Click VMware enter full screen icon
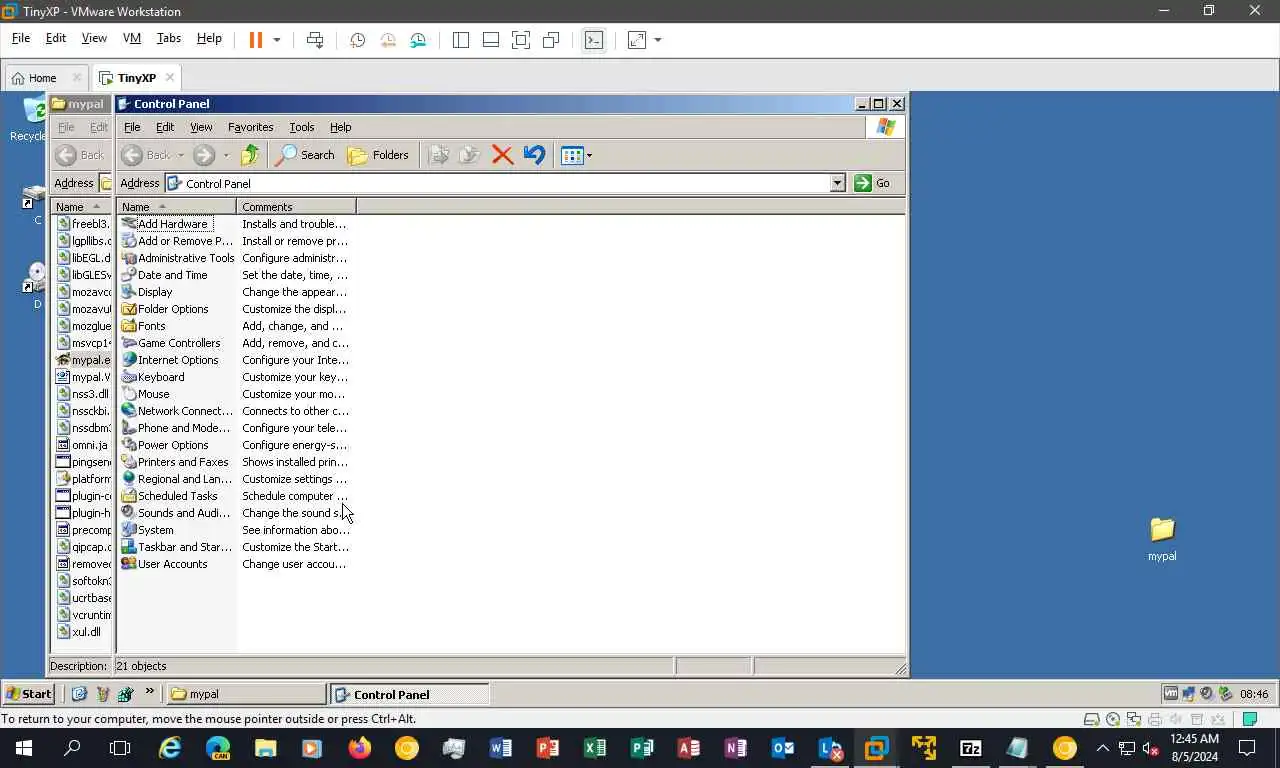The width and height of the screenshot is (1280, 768). [x=521, y=40]
